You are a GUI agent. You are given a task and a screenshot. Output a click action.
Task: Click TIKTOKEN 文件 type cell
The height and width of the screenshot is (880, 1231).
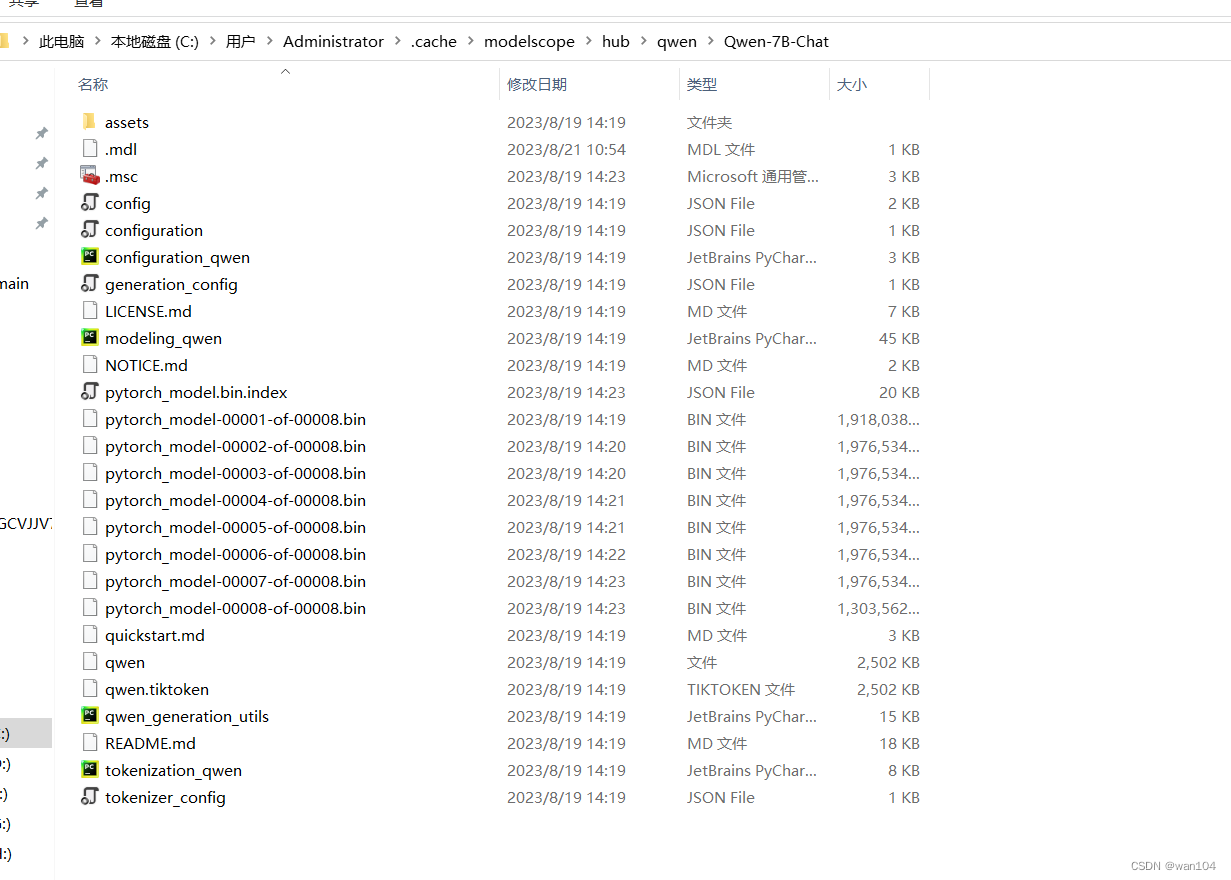click(741, 689)
